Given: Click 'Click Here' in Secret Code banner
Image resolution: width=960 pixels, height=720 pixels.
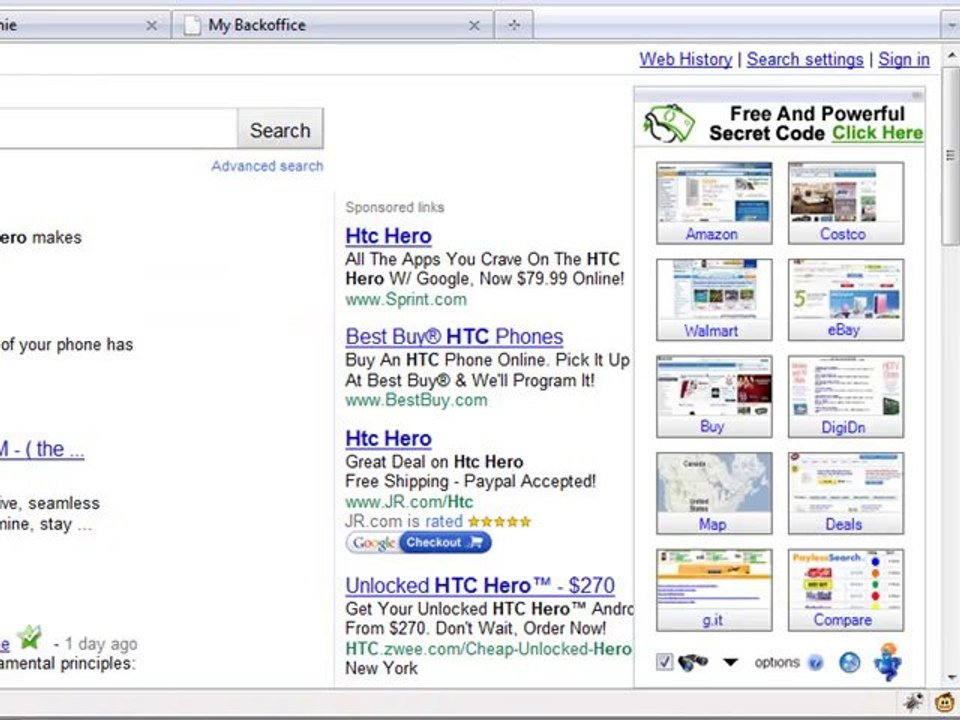Looking at the screenshot, I should point(877,133).
